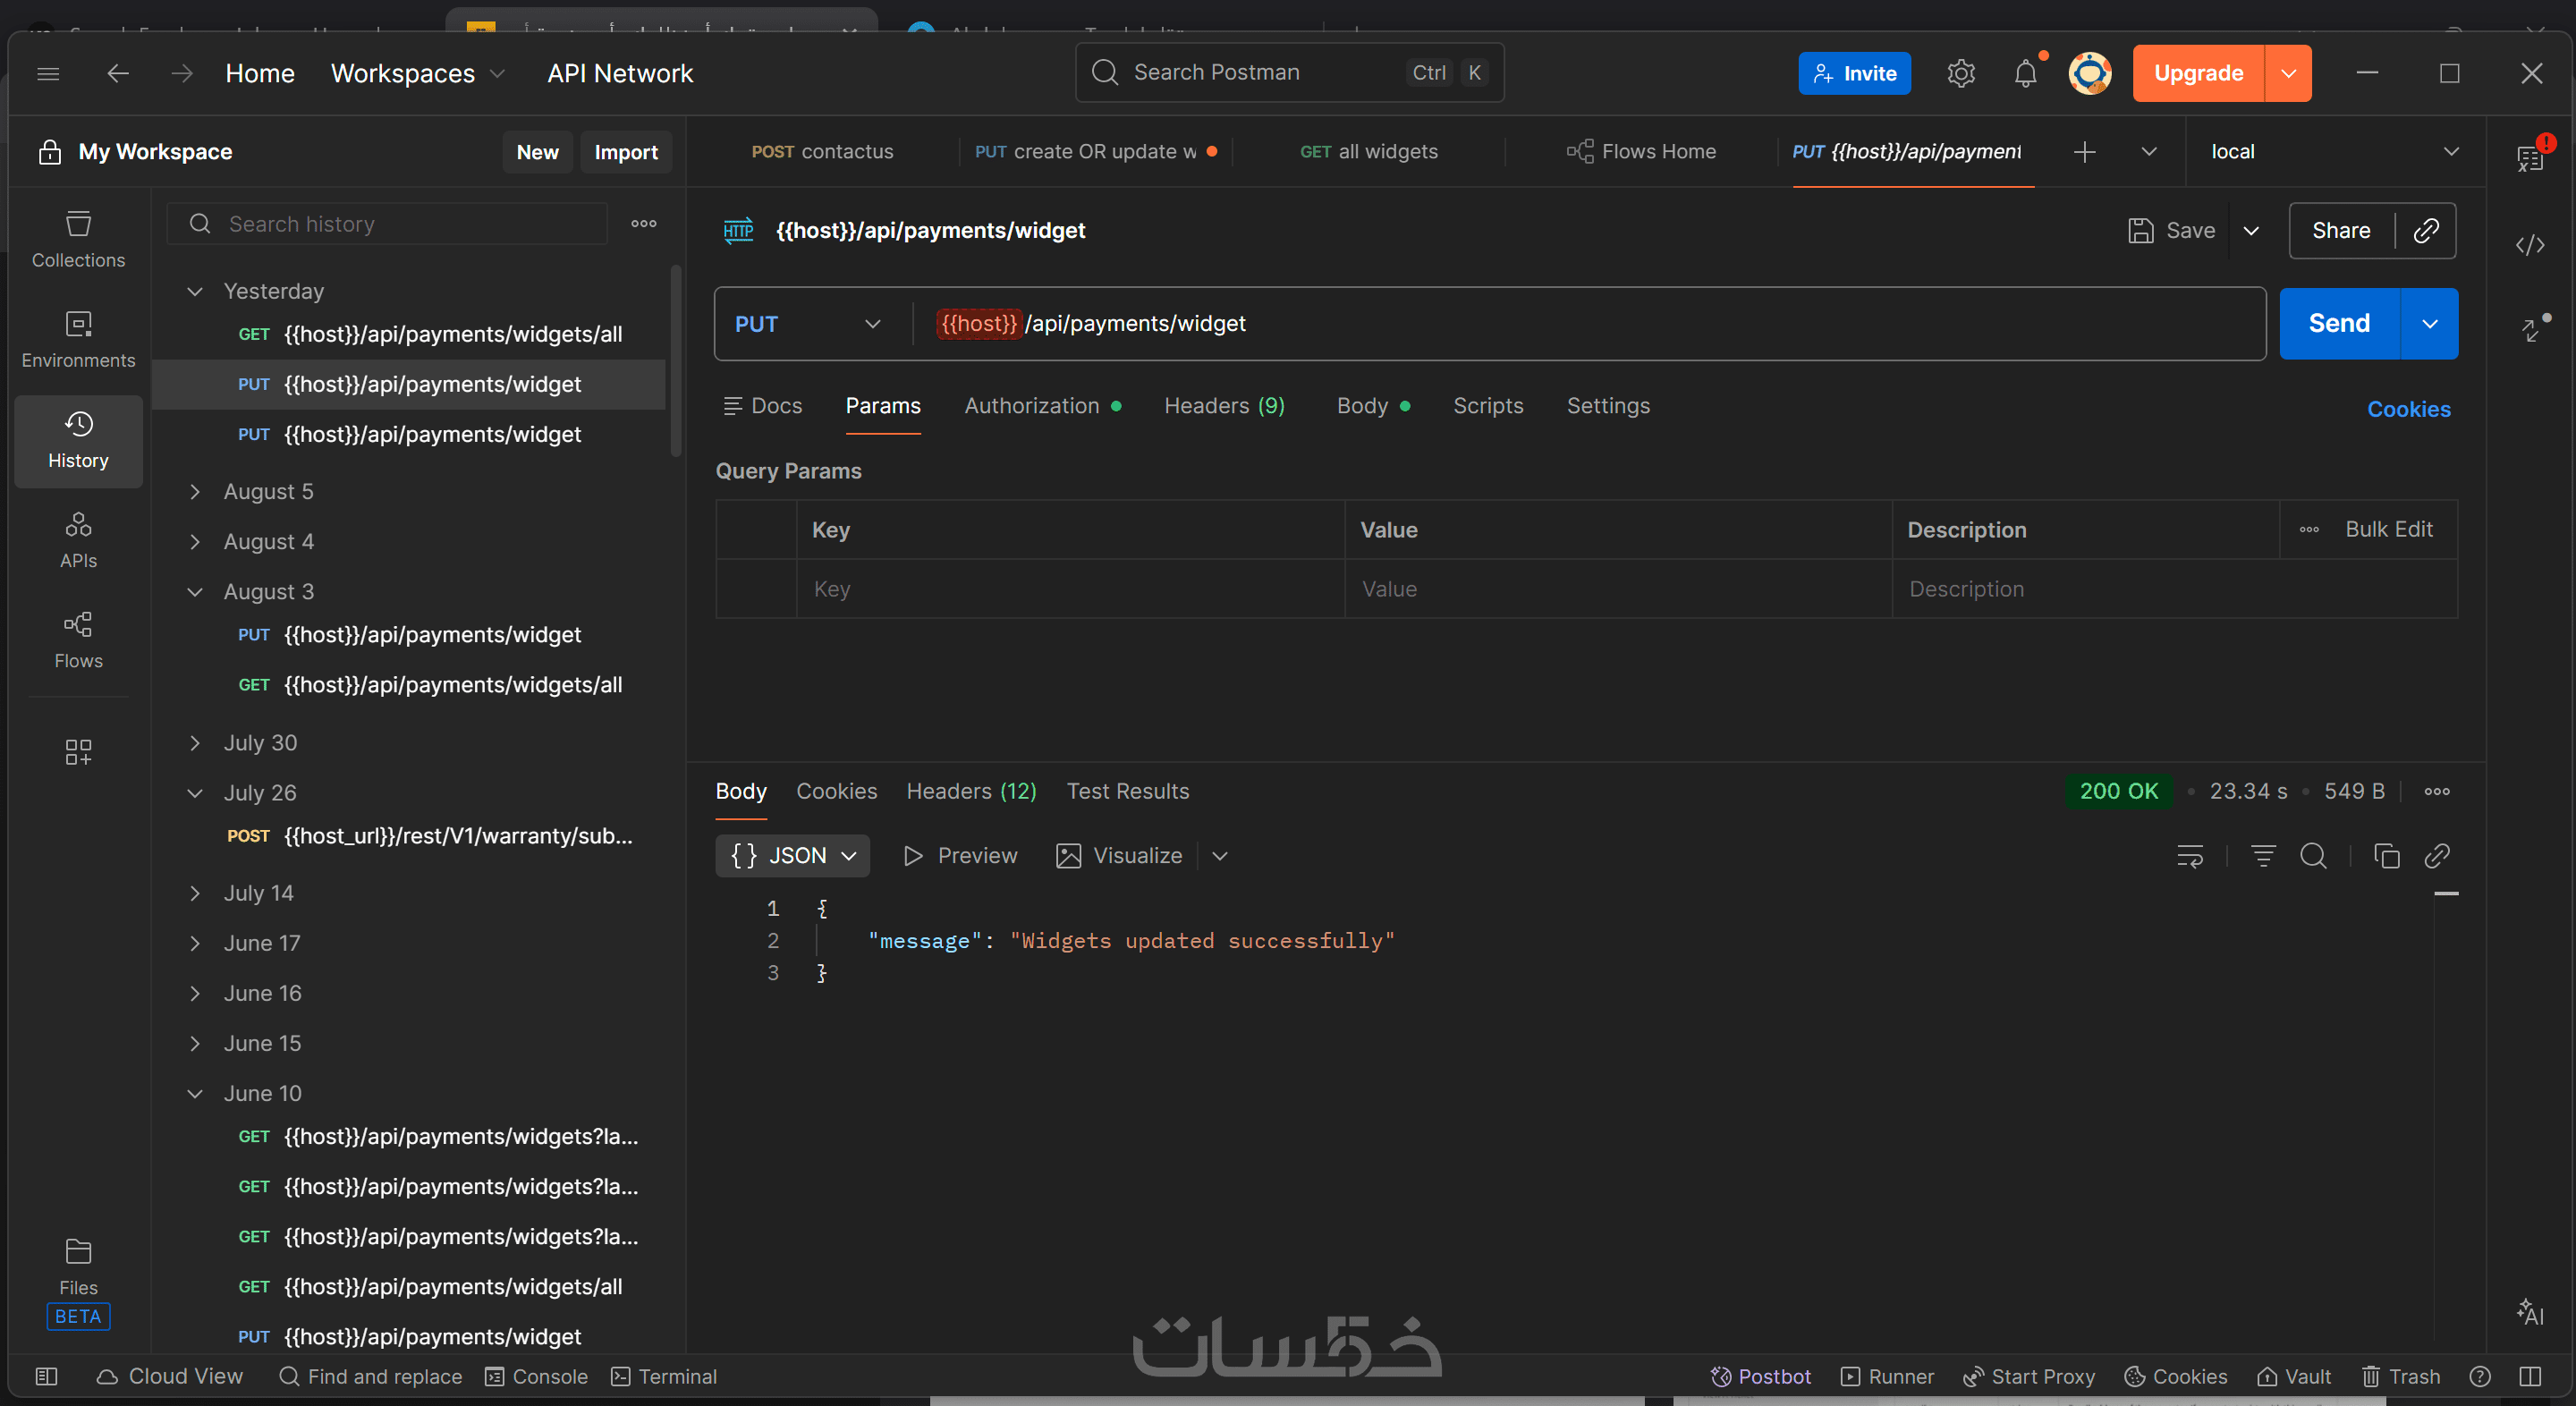Image resolution: width=2576 pixels, height=1406 pixels.
Task: Open history options three-dot menu
Action: [x=644, y=224]
